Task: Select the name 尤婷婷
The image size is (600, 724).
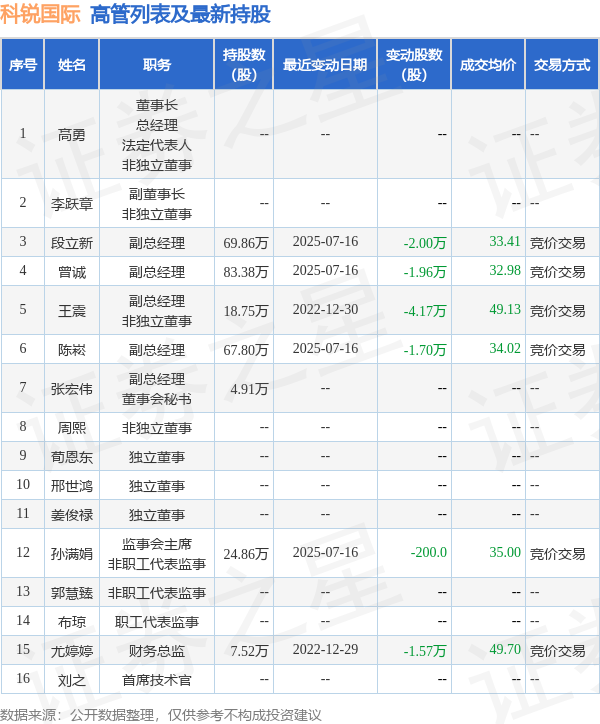Action: [72, 651]
